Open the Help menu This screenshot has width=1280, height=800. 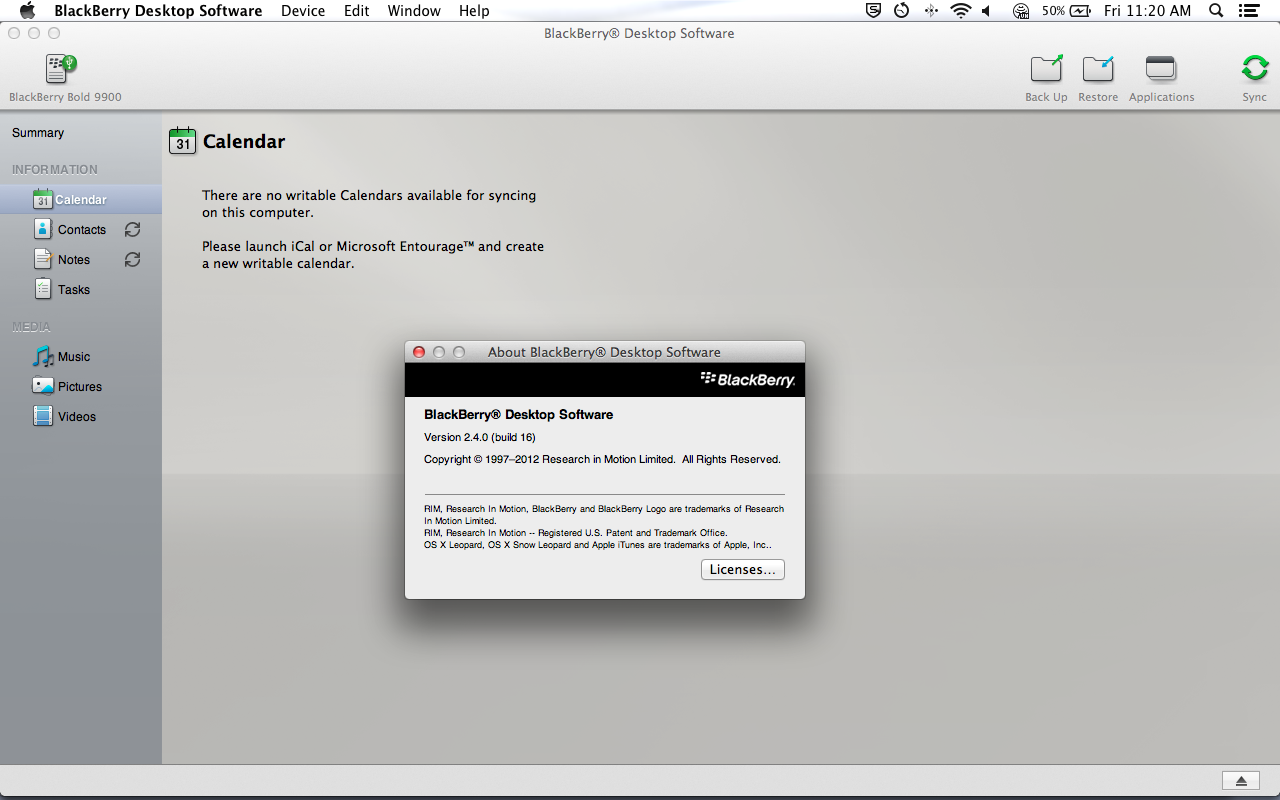(x=474, y=11)
